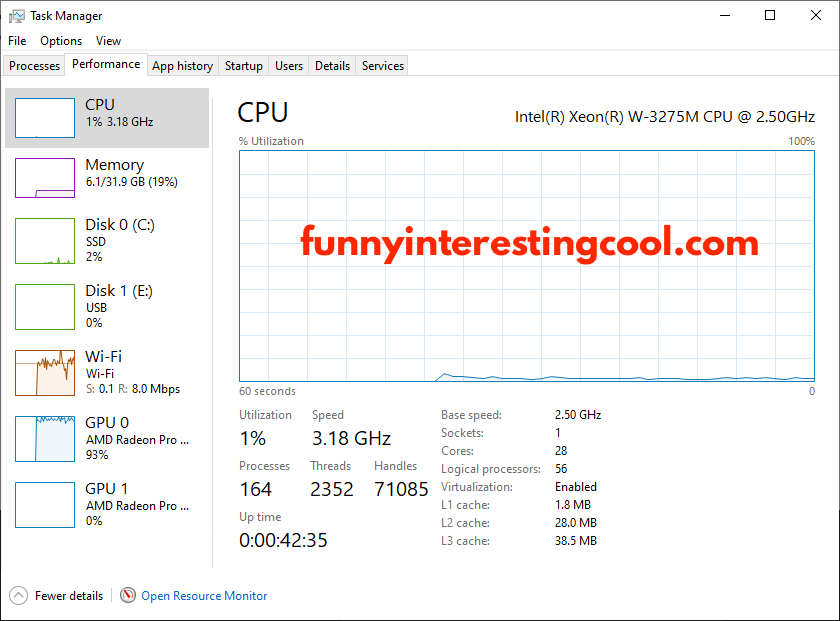This screenshot has width=840, height=621.
Task: Click the cores value 28
Action: coord(561,451)
